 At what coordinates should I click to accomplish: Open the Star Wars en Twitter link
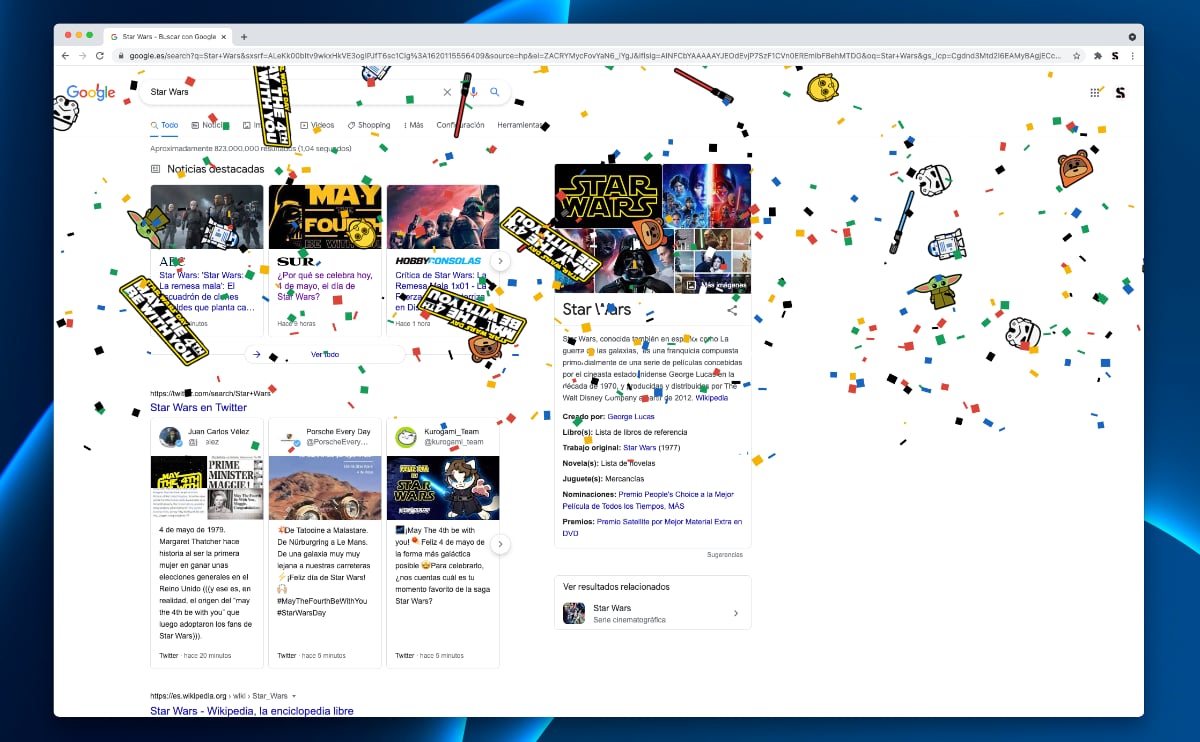(198, 408)
